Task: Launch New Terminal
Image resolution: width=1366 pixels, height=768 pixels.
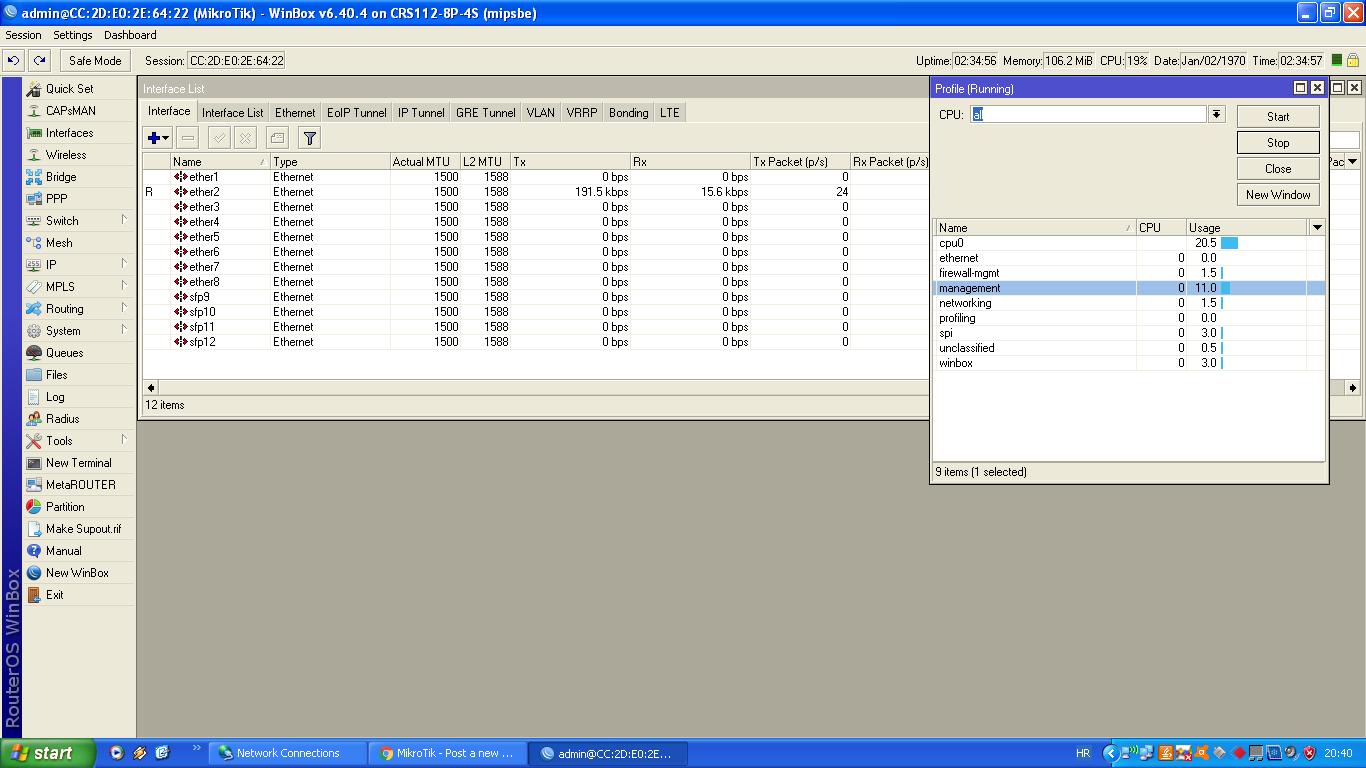Action: (79, 463)
